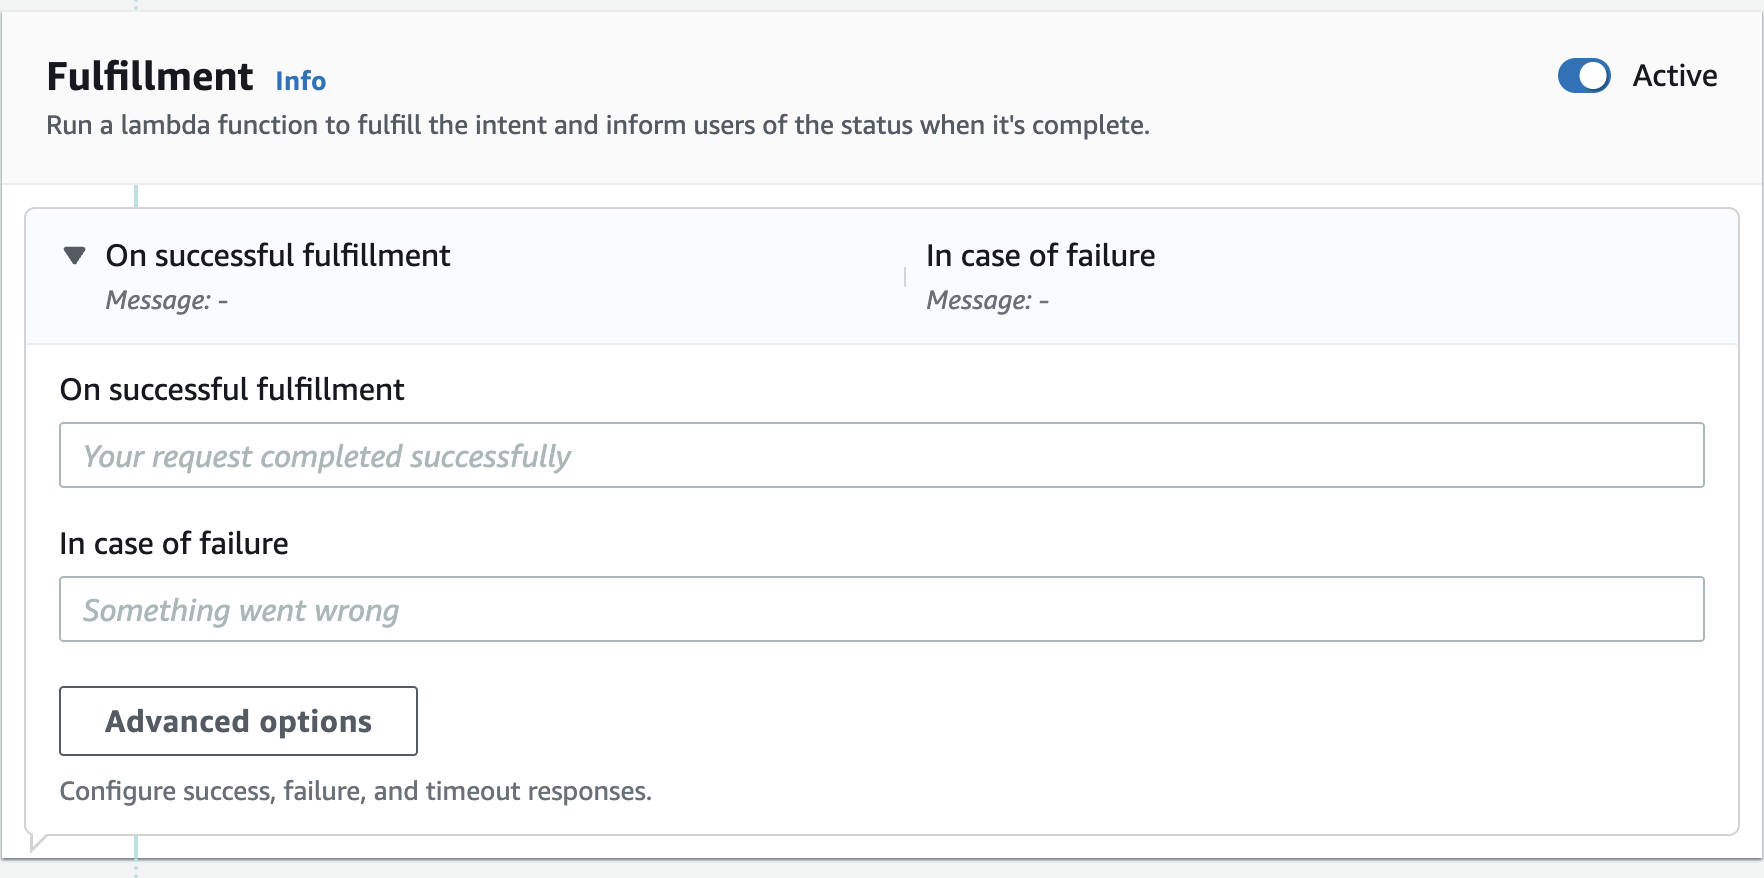1764x878 pixels.
Task: Collapse the fulfillment section using the triangle
Action: point(74,256)
